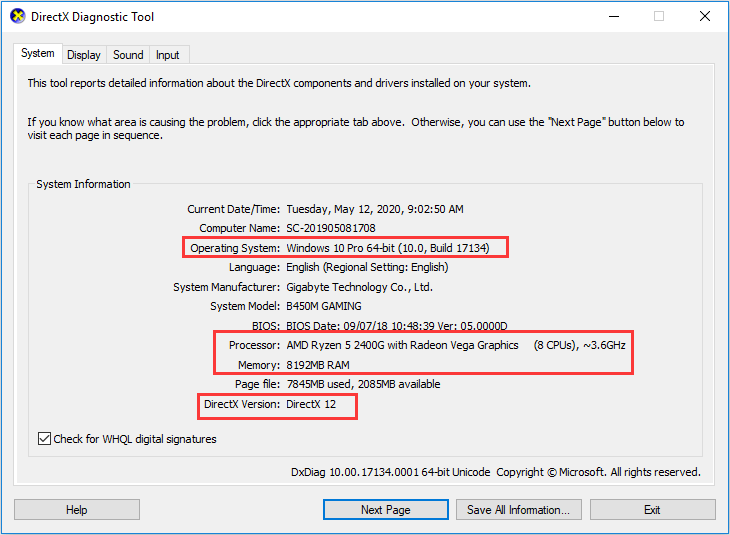Go to Next Page

click(386, 510)
